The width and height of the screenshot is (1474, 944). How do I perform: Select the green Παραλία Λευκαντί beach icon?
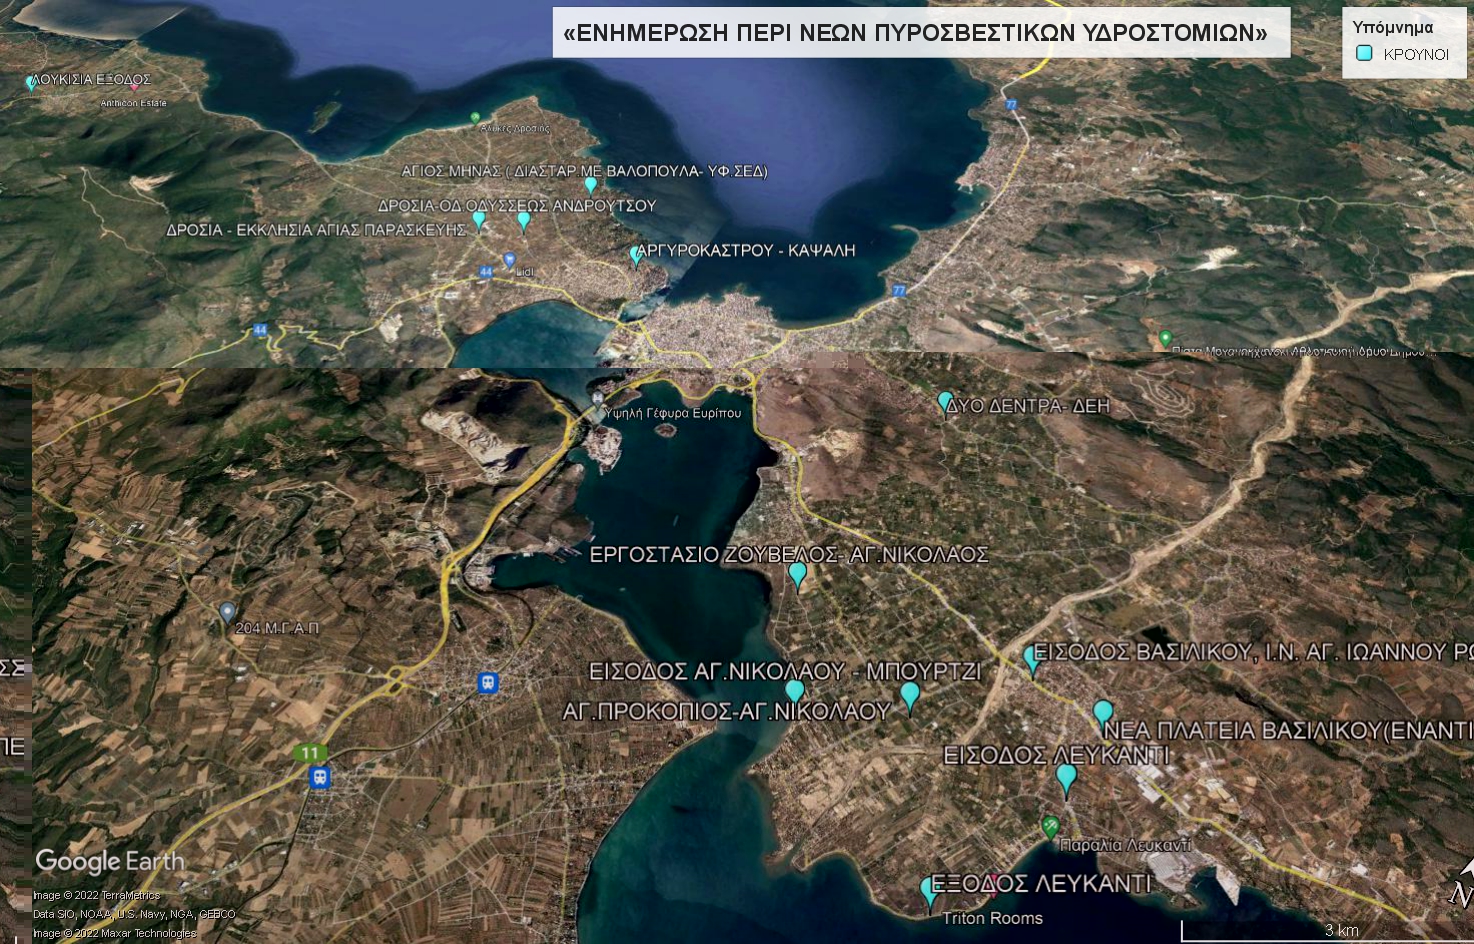pyautogui.click(x=1050, y=827)
